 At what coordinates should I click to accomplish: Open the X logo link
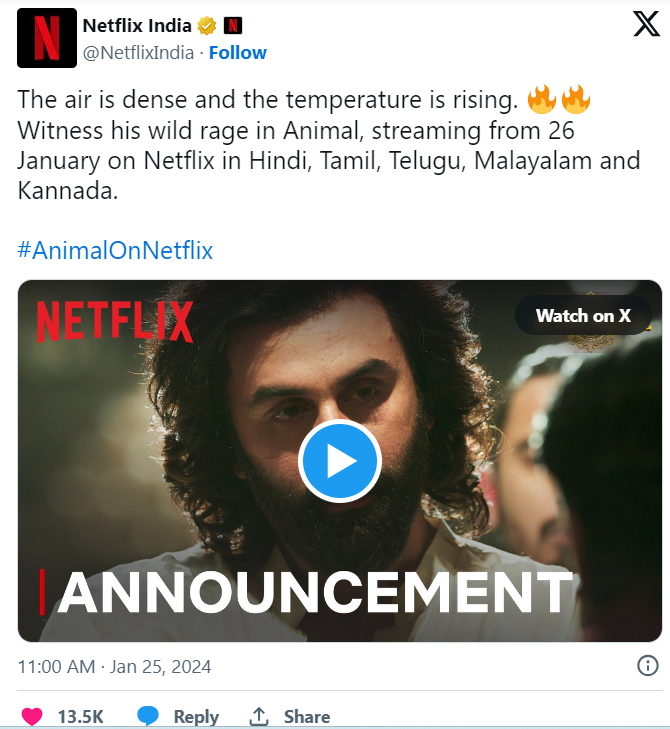647,24
